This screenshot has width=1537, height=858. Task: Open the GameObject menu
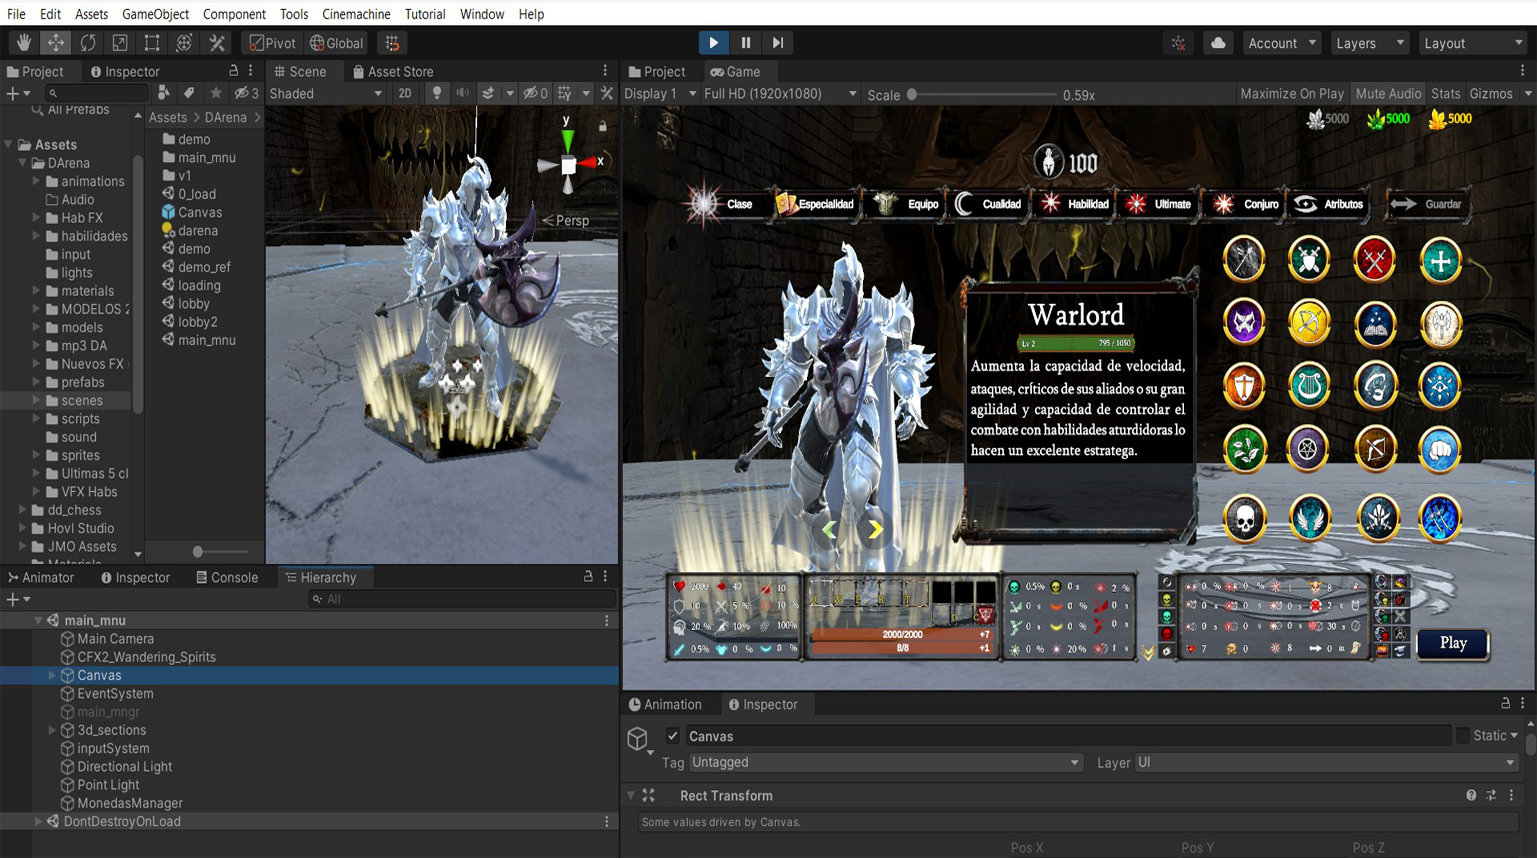(155, 14)
